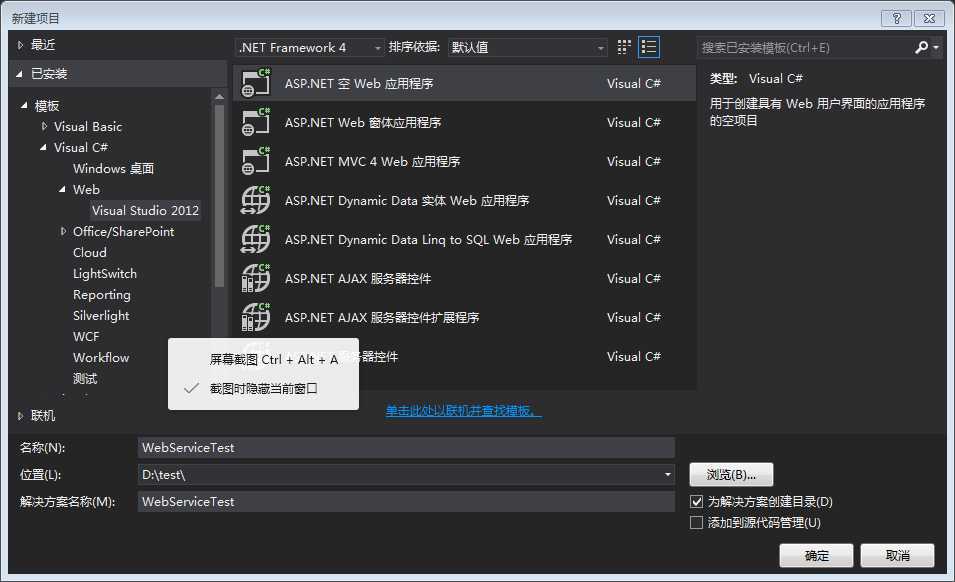Open the search options dropdown arrow
Image resolution: width=955 pixels, height=582 pixels.
pyautogui.click(x=936, y=47)
